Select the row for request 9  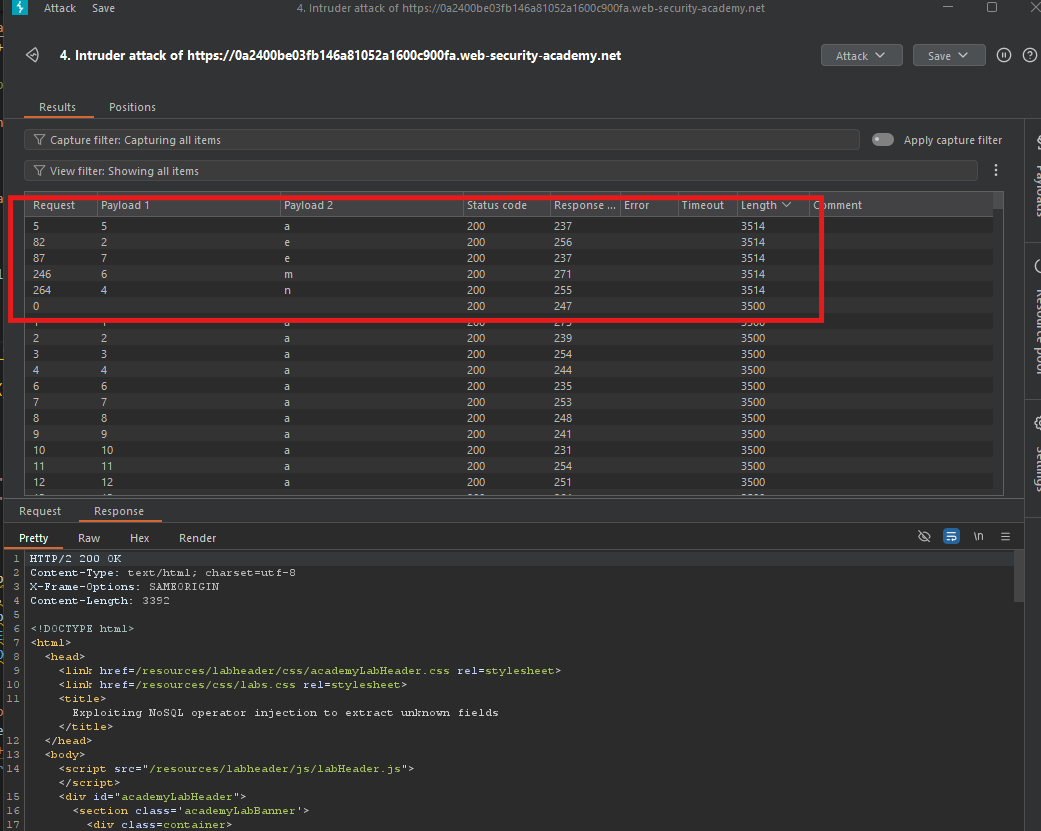[x=509, y=434]
